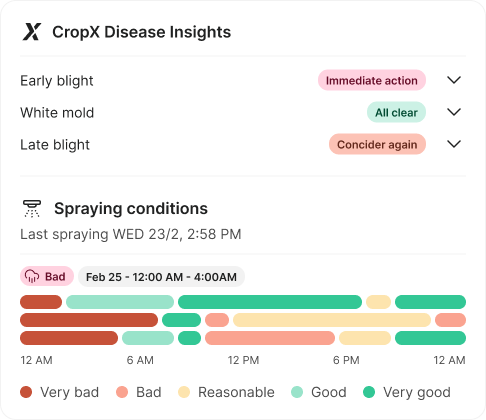Select long bad segment in bottom row

[270, 338]
